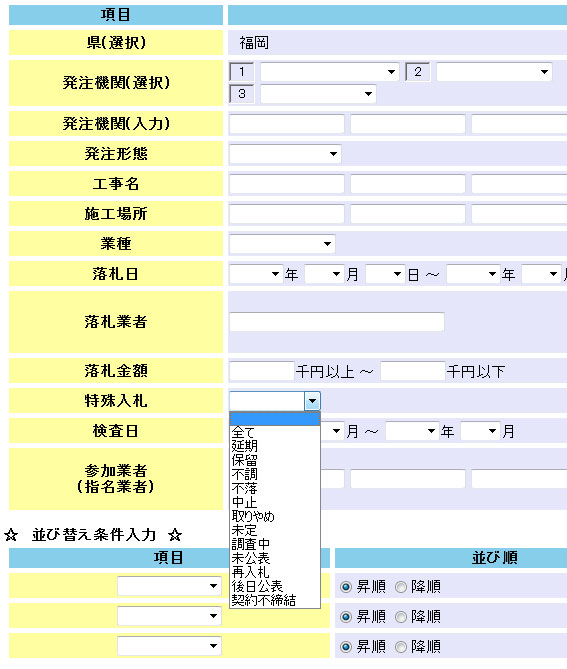
Task: Click the first 工事名 input field
Action: pyautogui.click(x=287, y=184)
